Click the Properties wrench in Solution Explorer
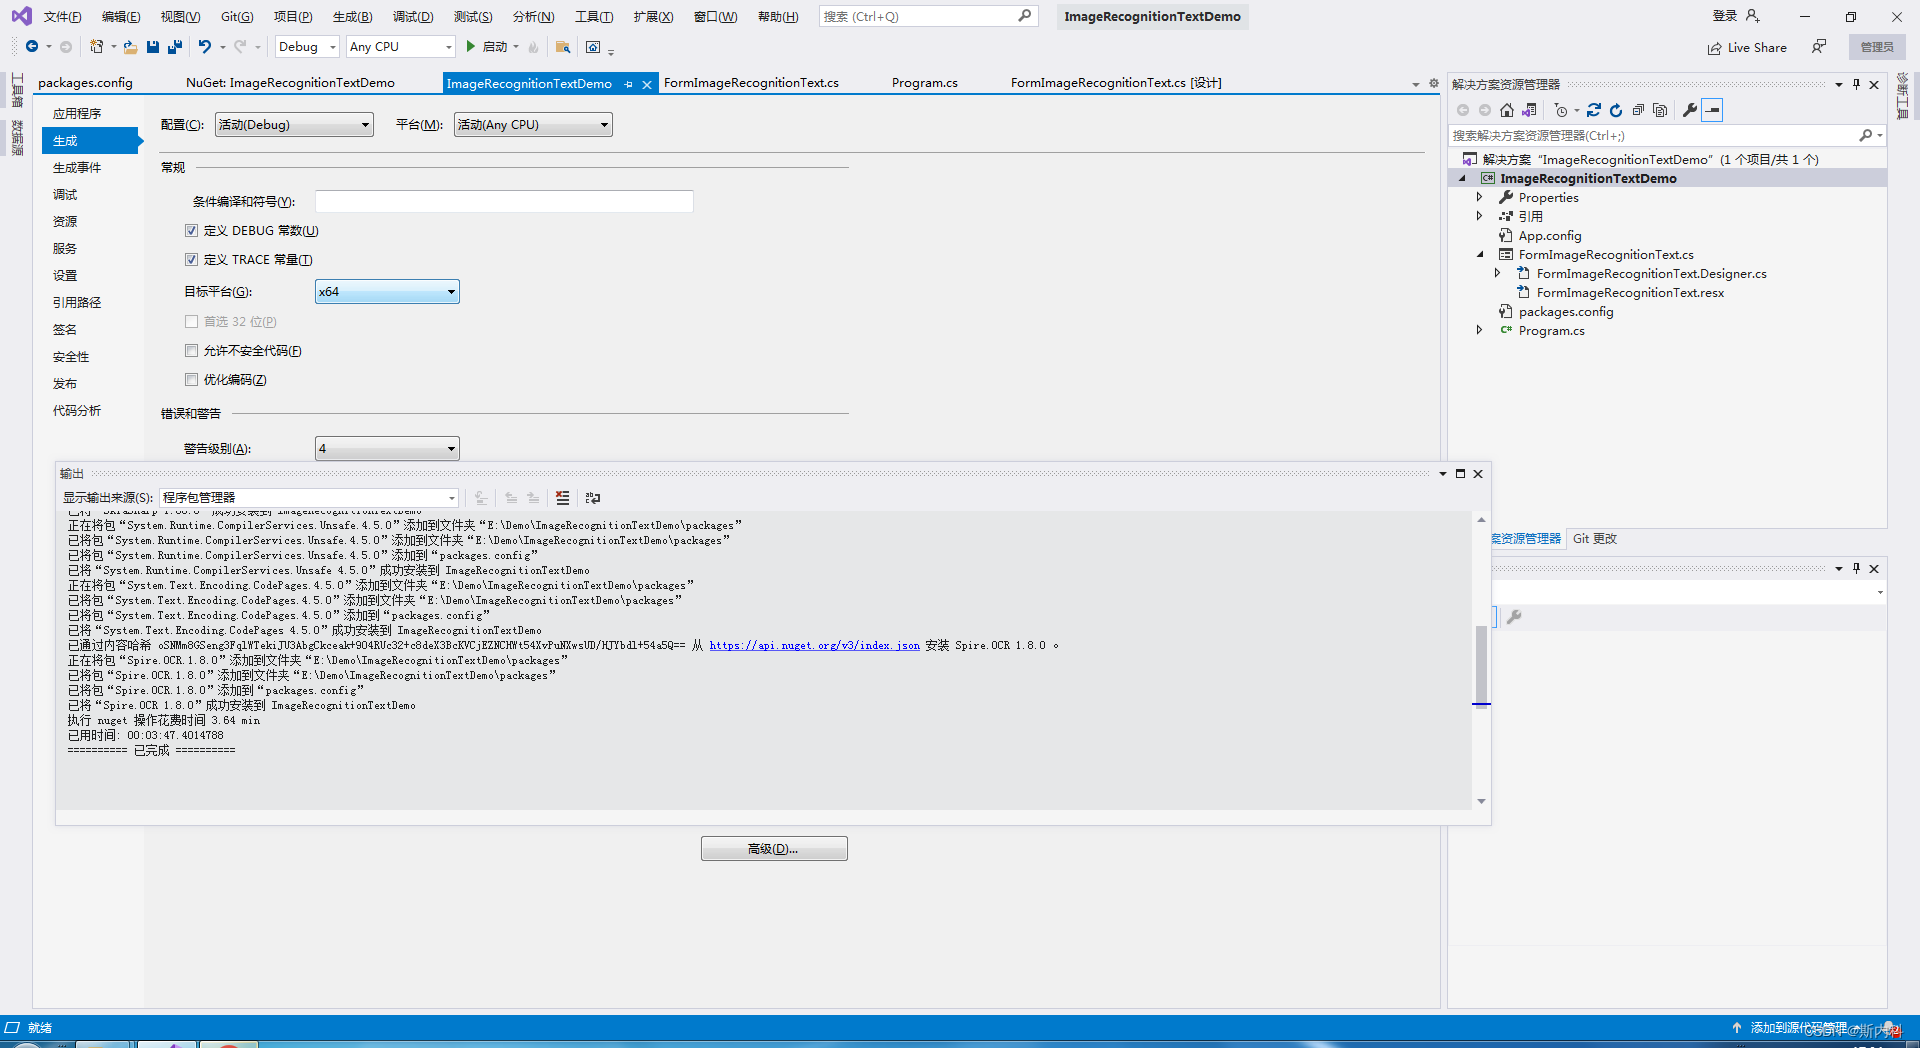This screenshot has height=1048, width=1920. point(1690,110)
